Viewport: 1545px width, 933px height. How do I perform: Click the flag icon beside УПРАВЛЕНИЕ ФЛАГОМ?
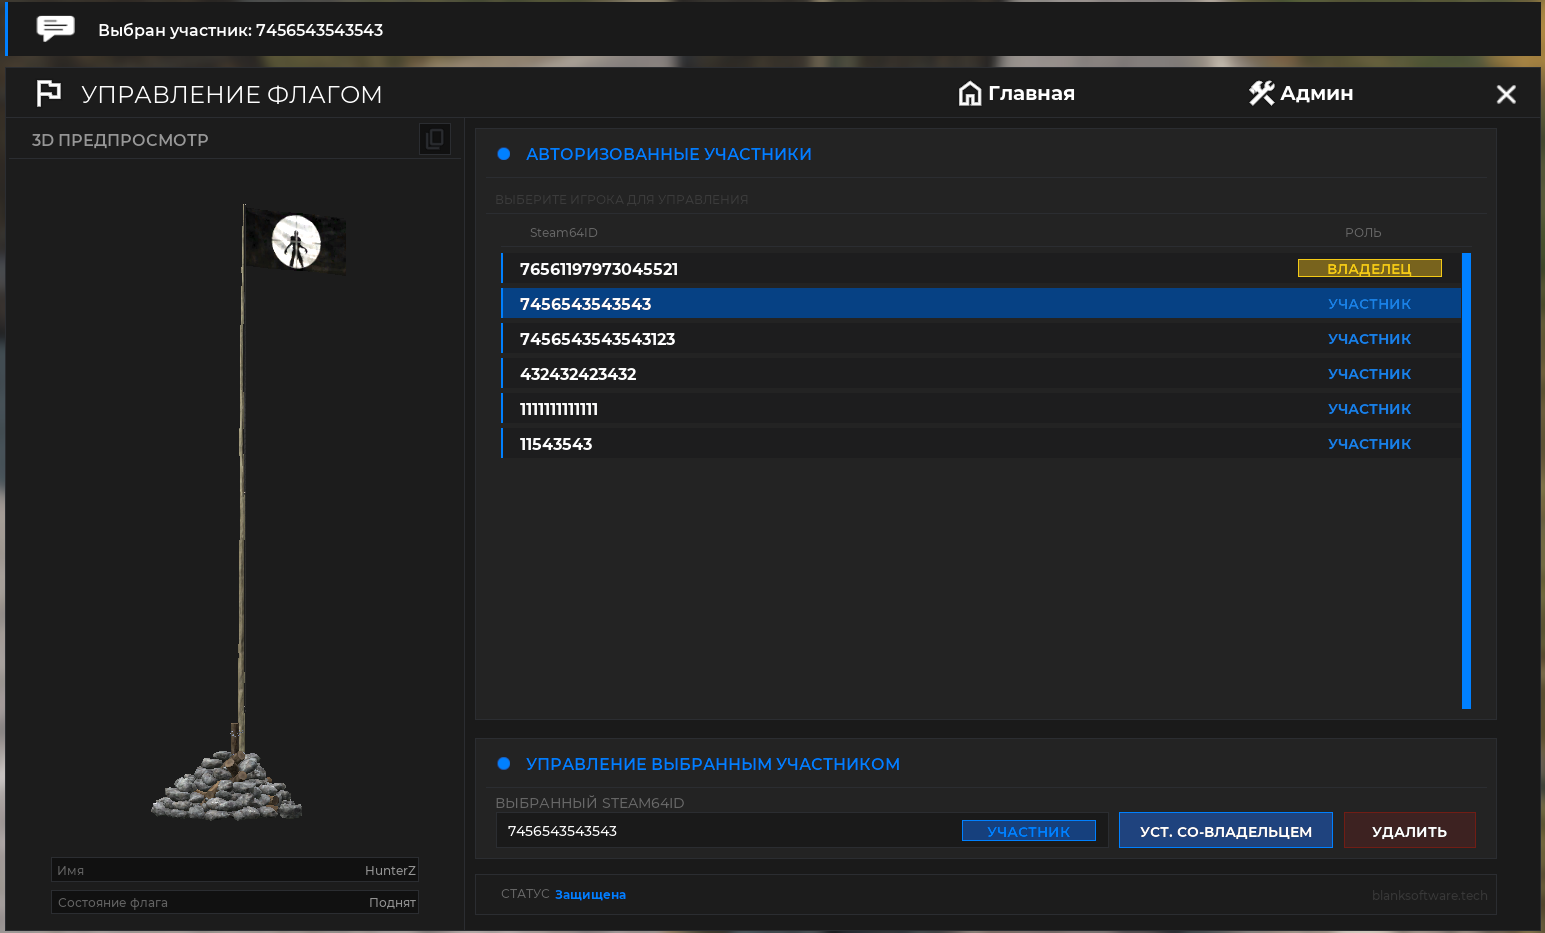(49, 93)
